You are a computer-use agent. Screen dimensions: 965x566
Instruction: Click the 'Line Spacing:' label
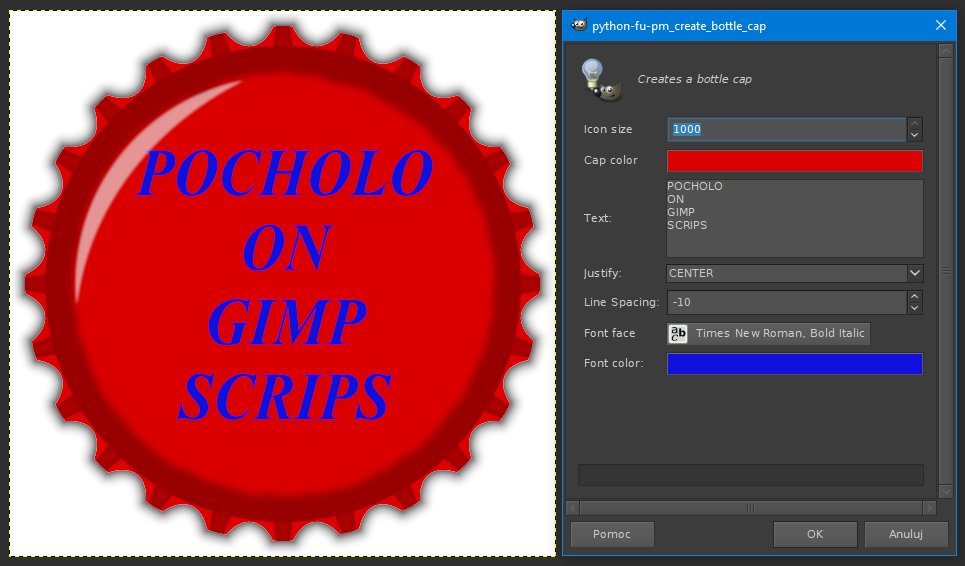(621, 302)
